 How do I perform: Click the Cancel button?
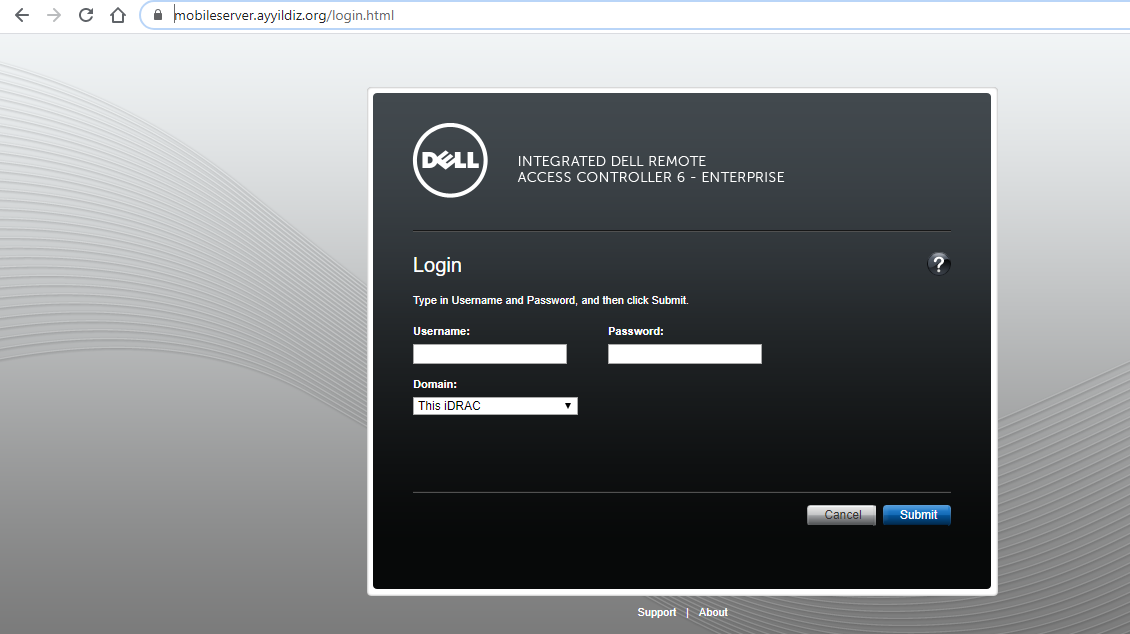(x=841, y=514)
